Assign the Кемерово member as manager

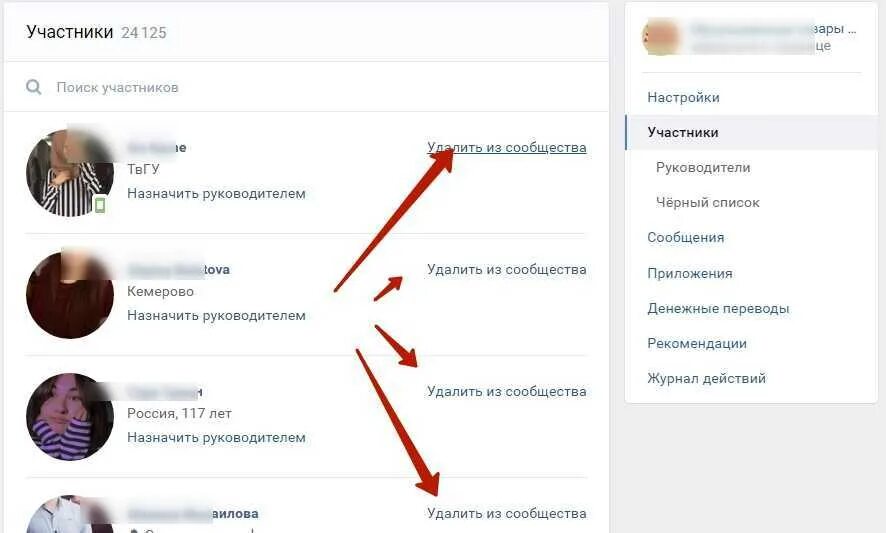(x=216, y=316)
